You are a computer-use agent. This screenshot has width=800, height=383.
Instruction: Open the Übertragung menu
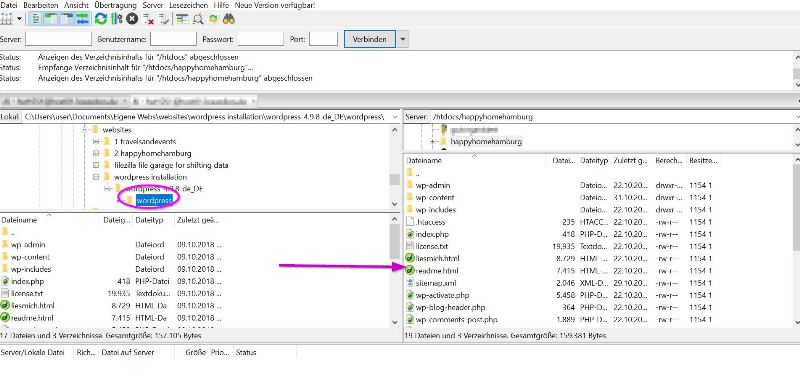pyautogui.click(x=115, y=5)
